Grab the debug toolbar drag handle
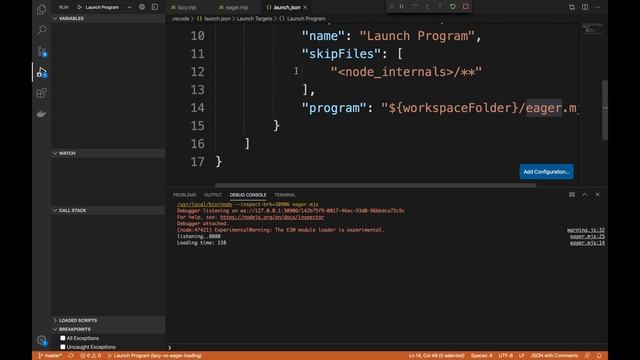 click(391, 7)
